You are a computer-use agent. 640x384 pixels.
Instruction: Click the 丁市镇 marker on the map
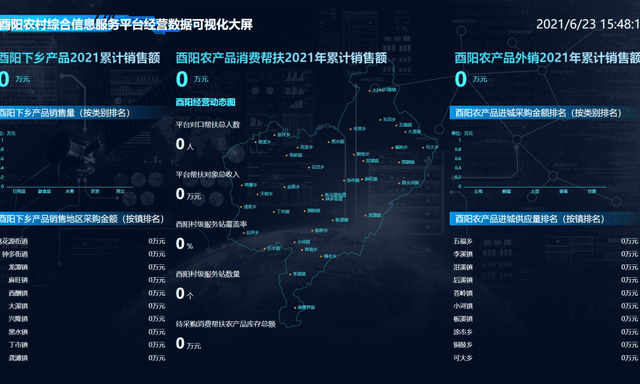click(281, 212)
